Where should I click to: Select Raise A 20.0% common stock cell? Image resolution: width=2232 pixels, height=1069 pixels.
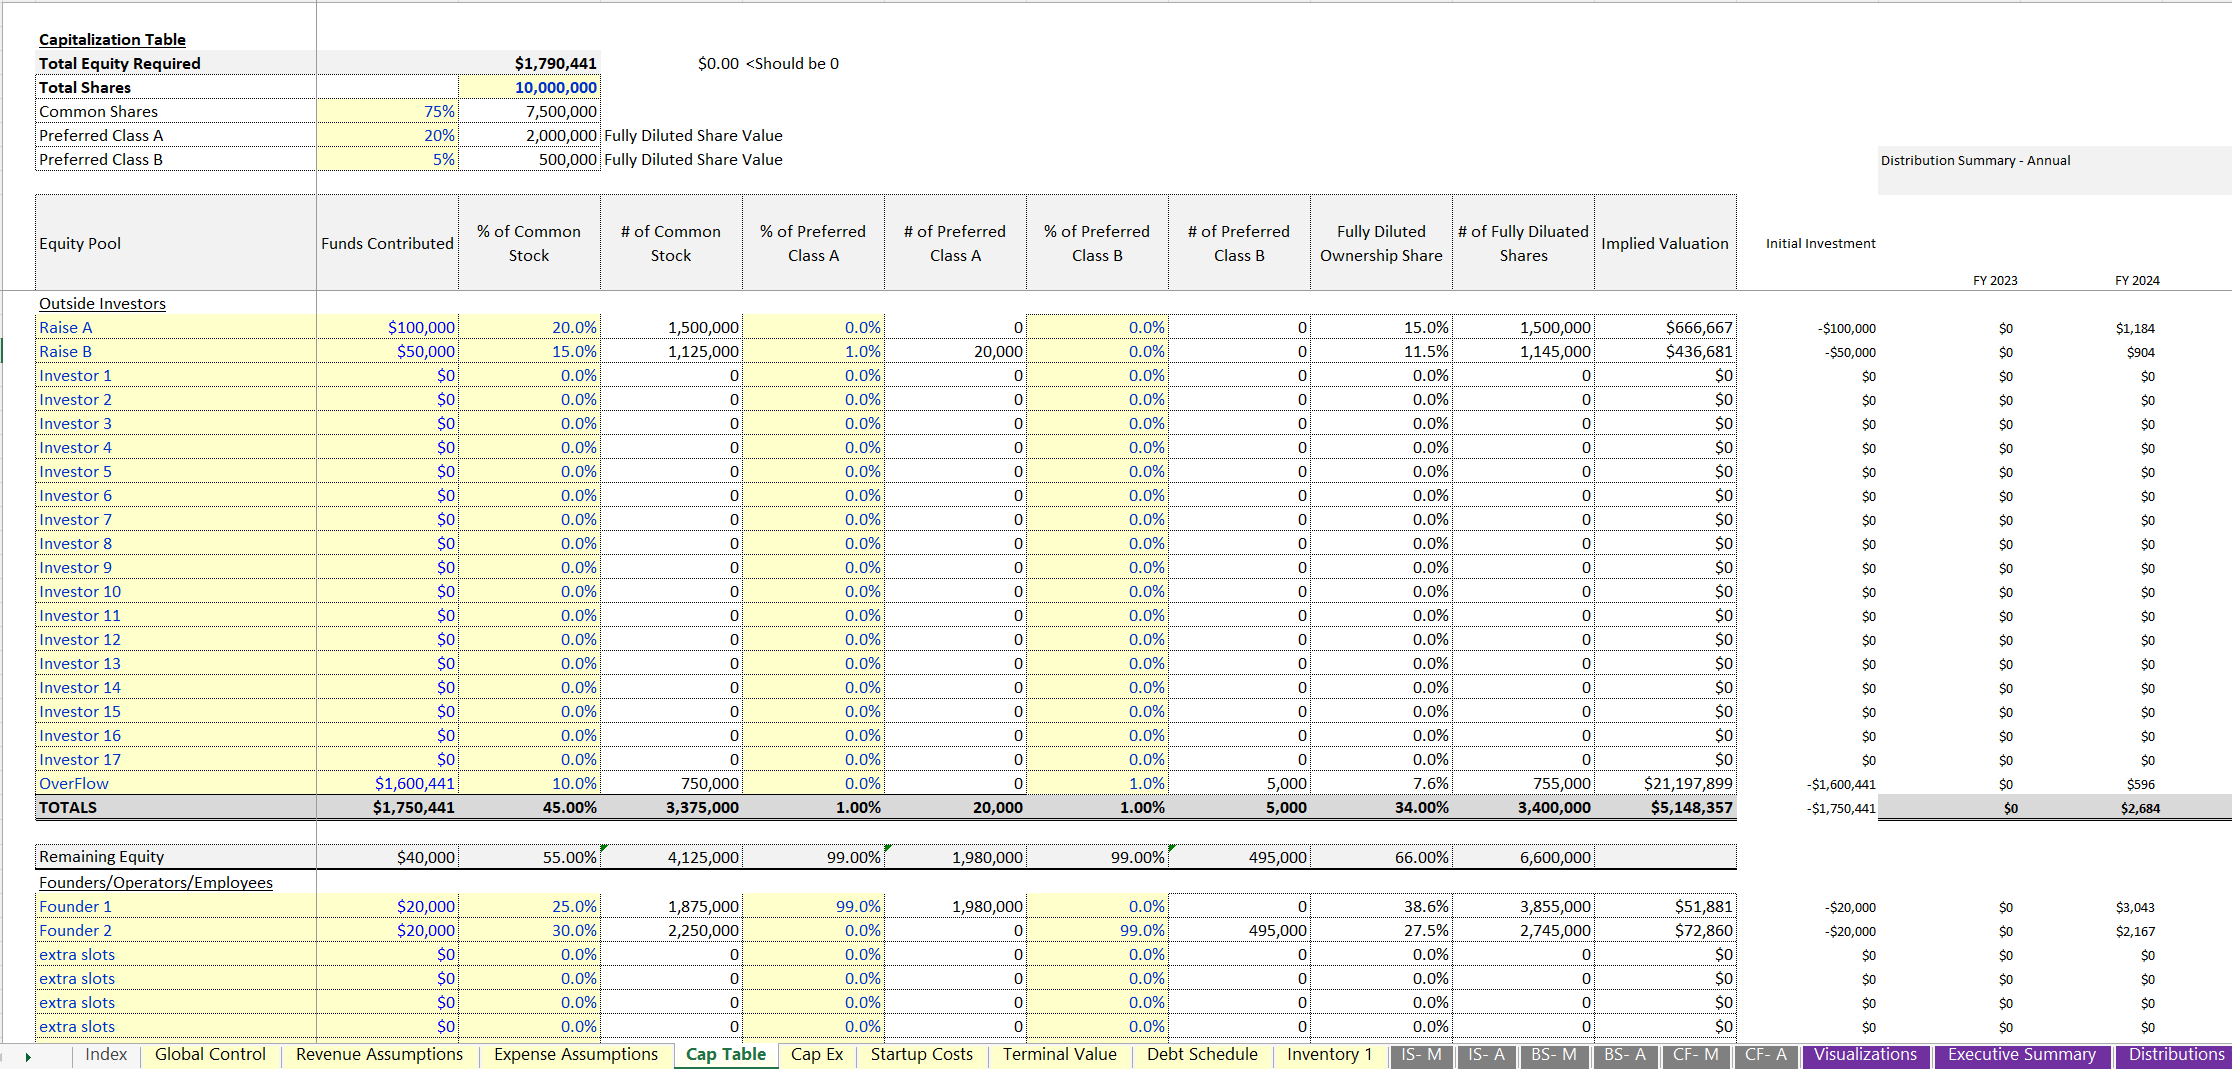coord(529,327)
